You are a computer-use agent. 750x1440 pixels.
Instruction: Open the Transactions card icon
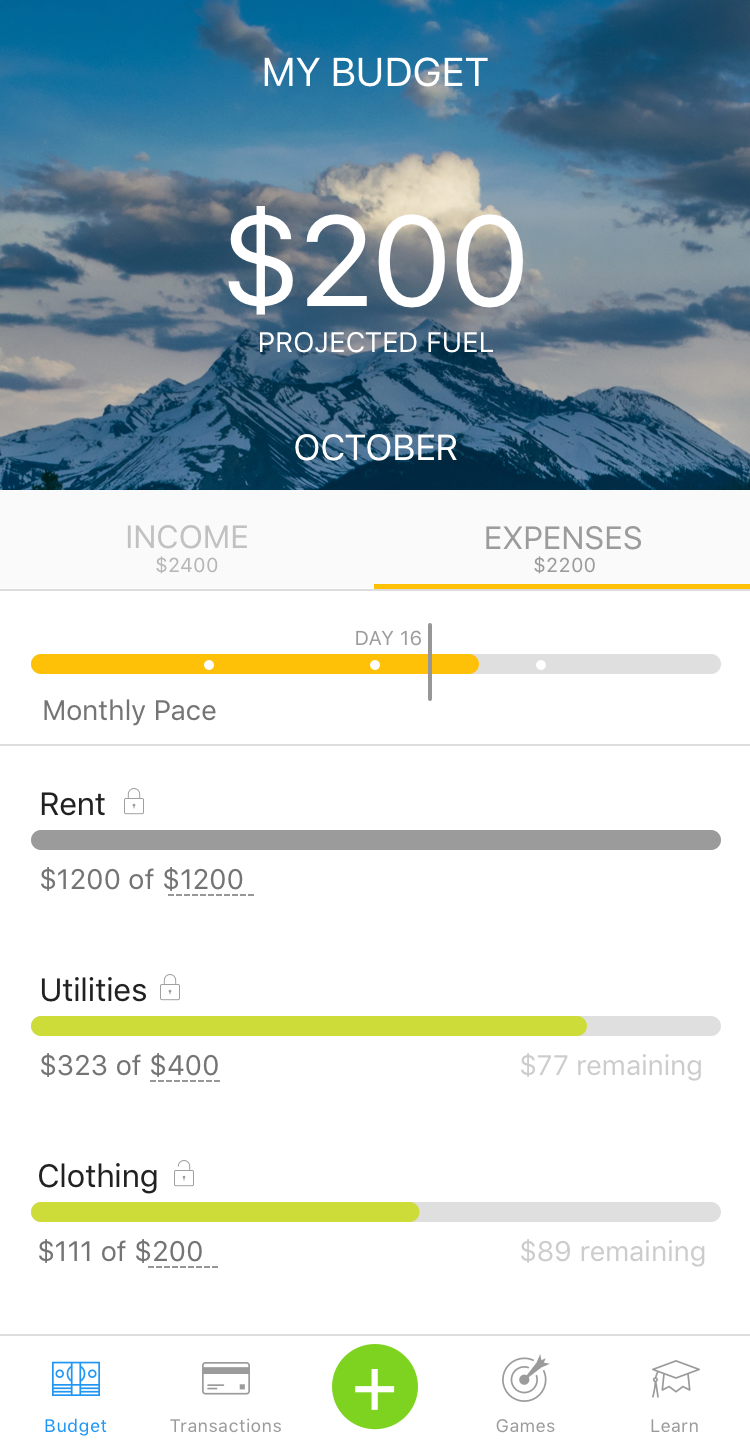pos(226,1380)
